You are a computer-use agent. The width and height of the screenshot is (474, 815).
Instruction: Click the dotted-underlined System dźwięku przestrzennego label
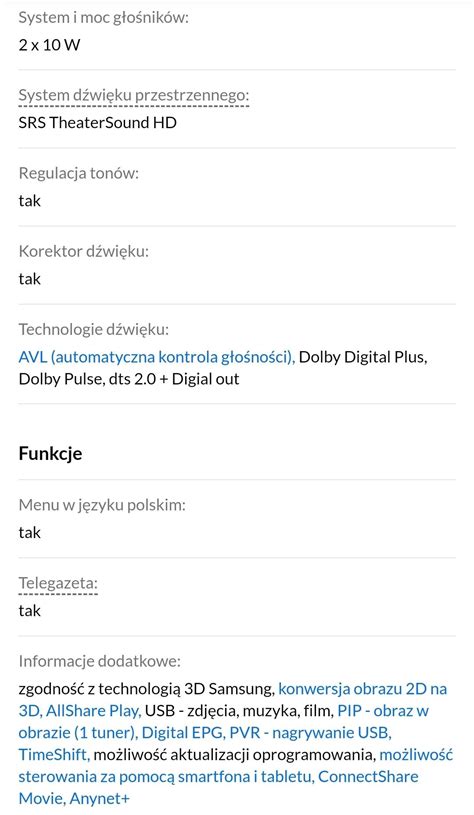[x=134, y=96]
